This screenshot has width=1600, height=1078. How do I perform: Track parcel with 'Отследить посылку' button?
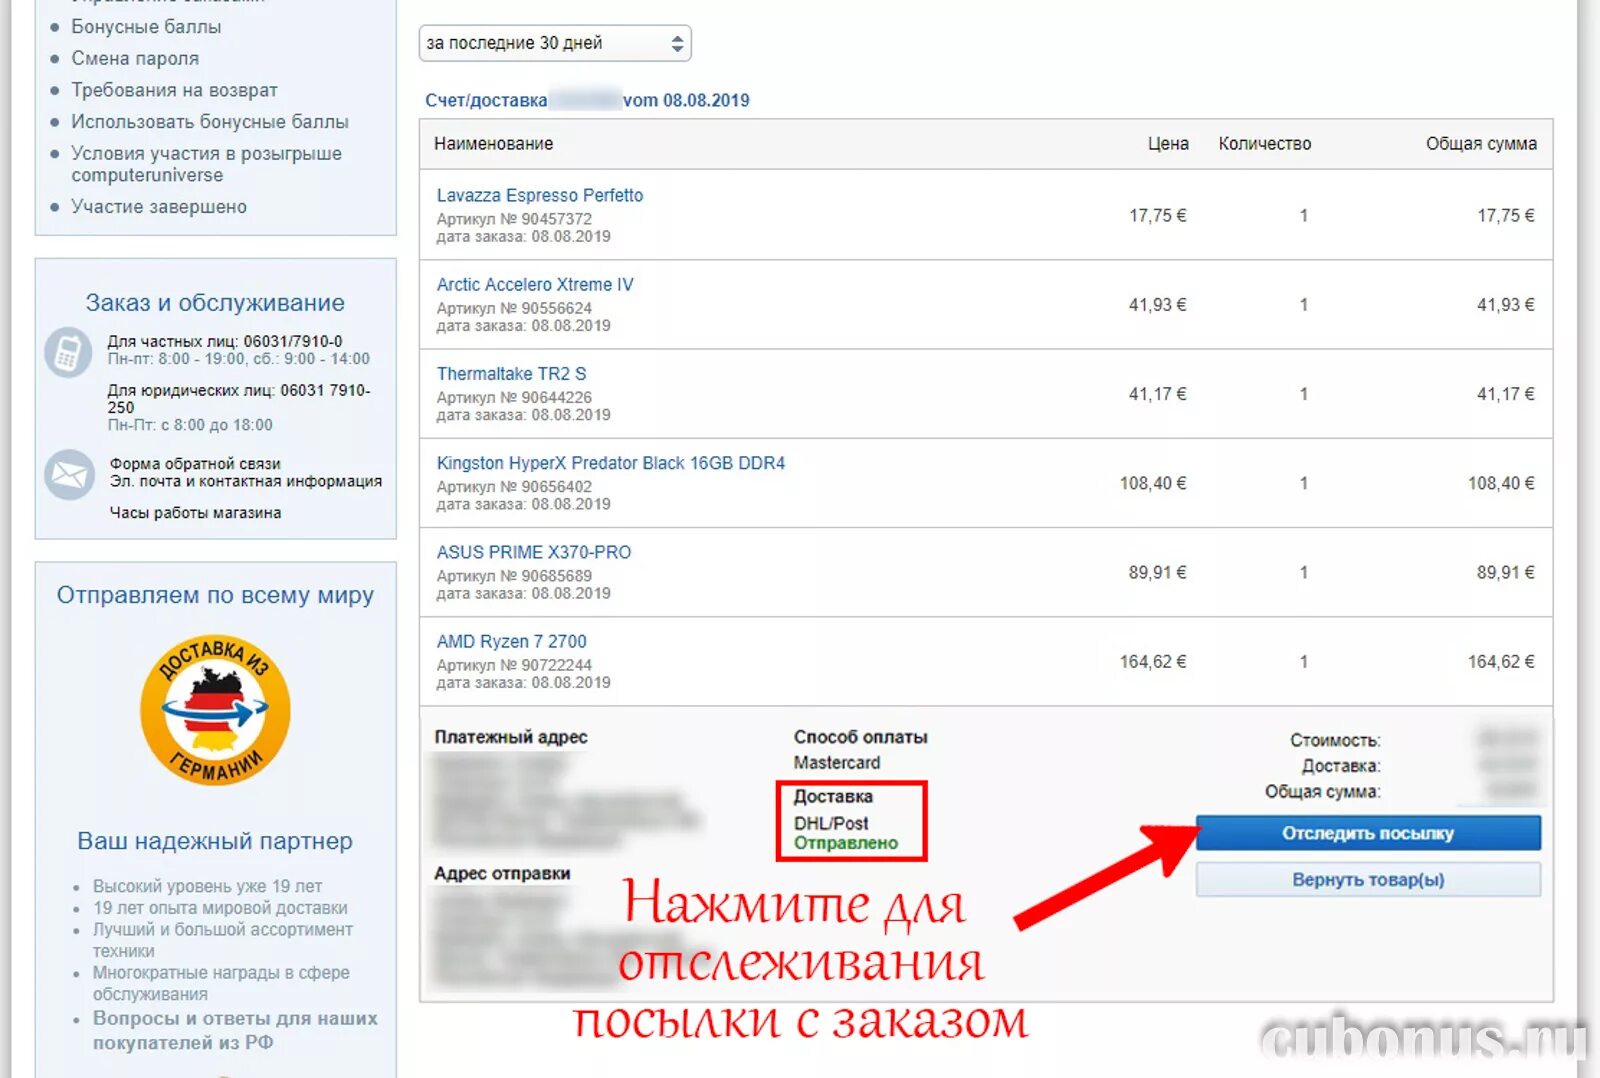click(x=1368, y=833)
